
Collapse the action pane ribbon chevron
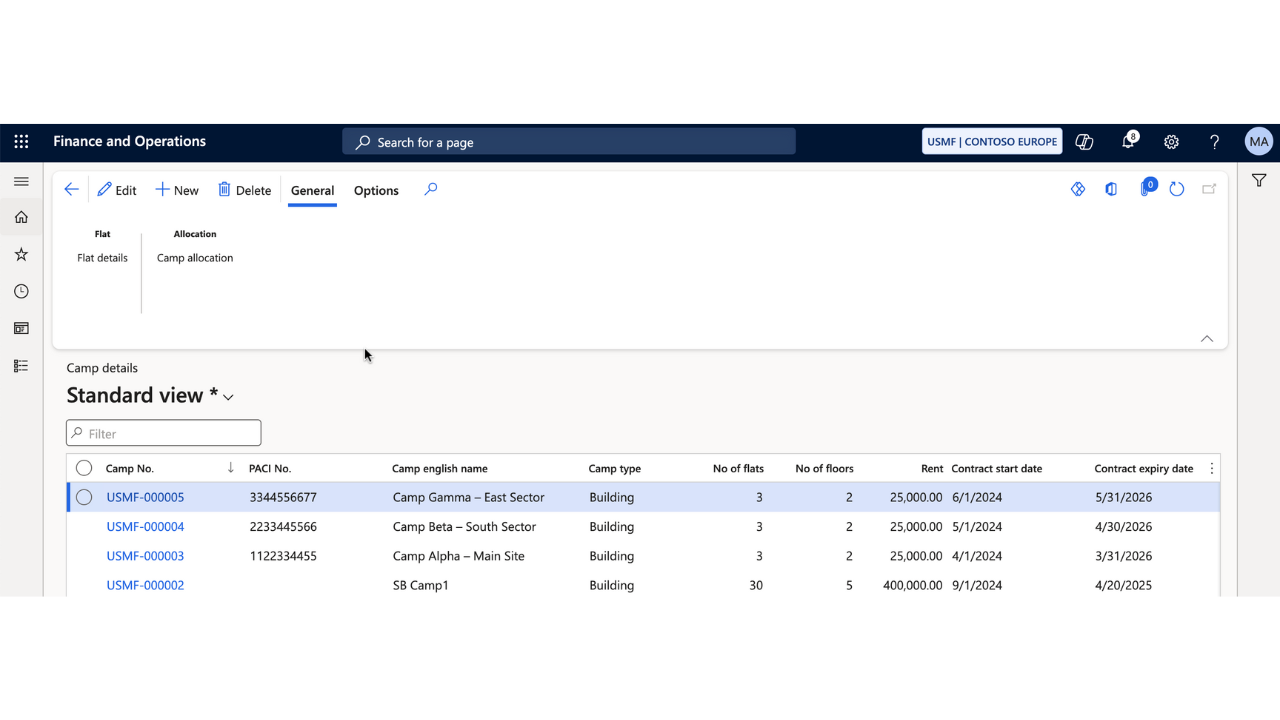[1207, 339]
